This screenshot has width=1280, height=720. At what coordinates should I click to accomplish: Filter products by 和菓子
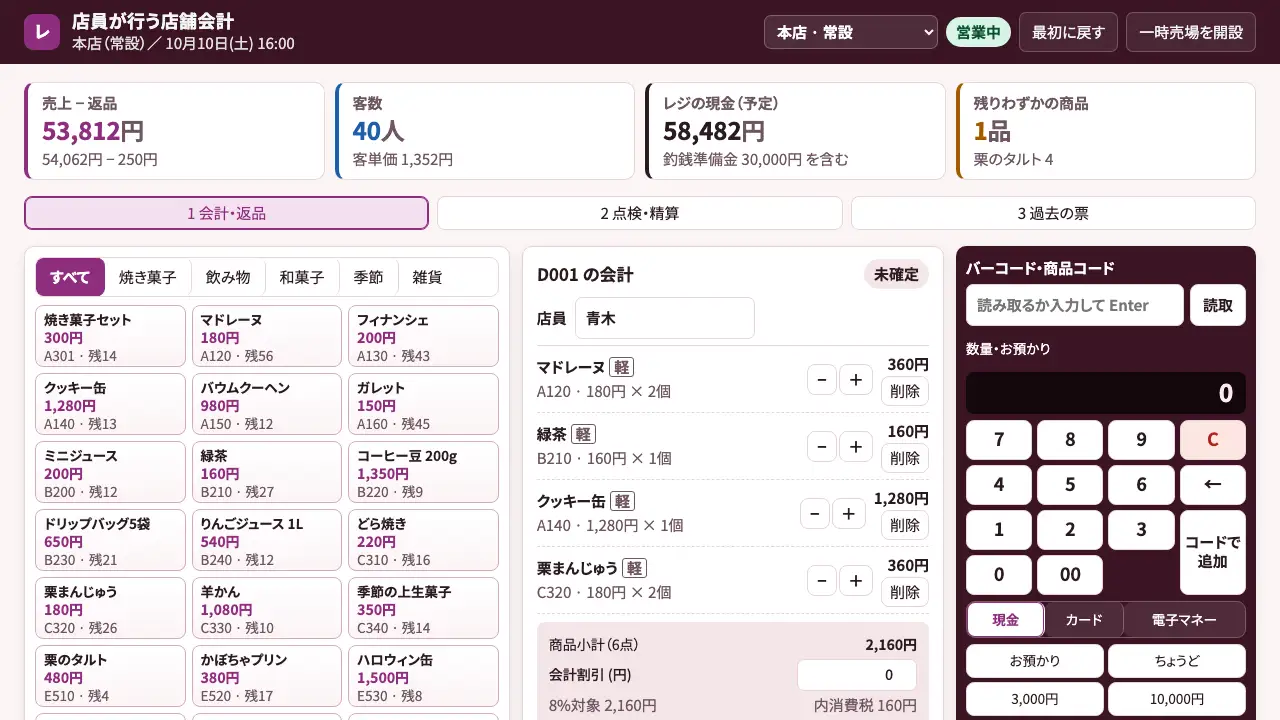pyautogui.click(x=302, y=277)
